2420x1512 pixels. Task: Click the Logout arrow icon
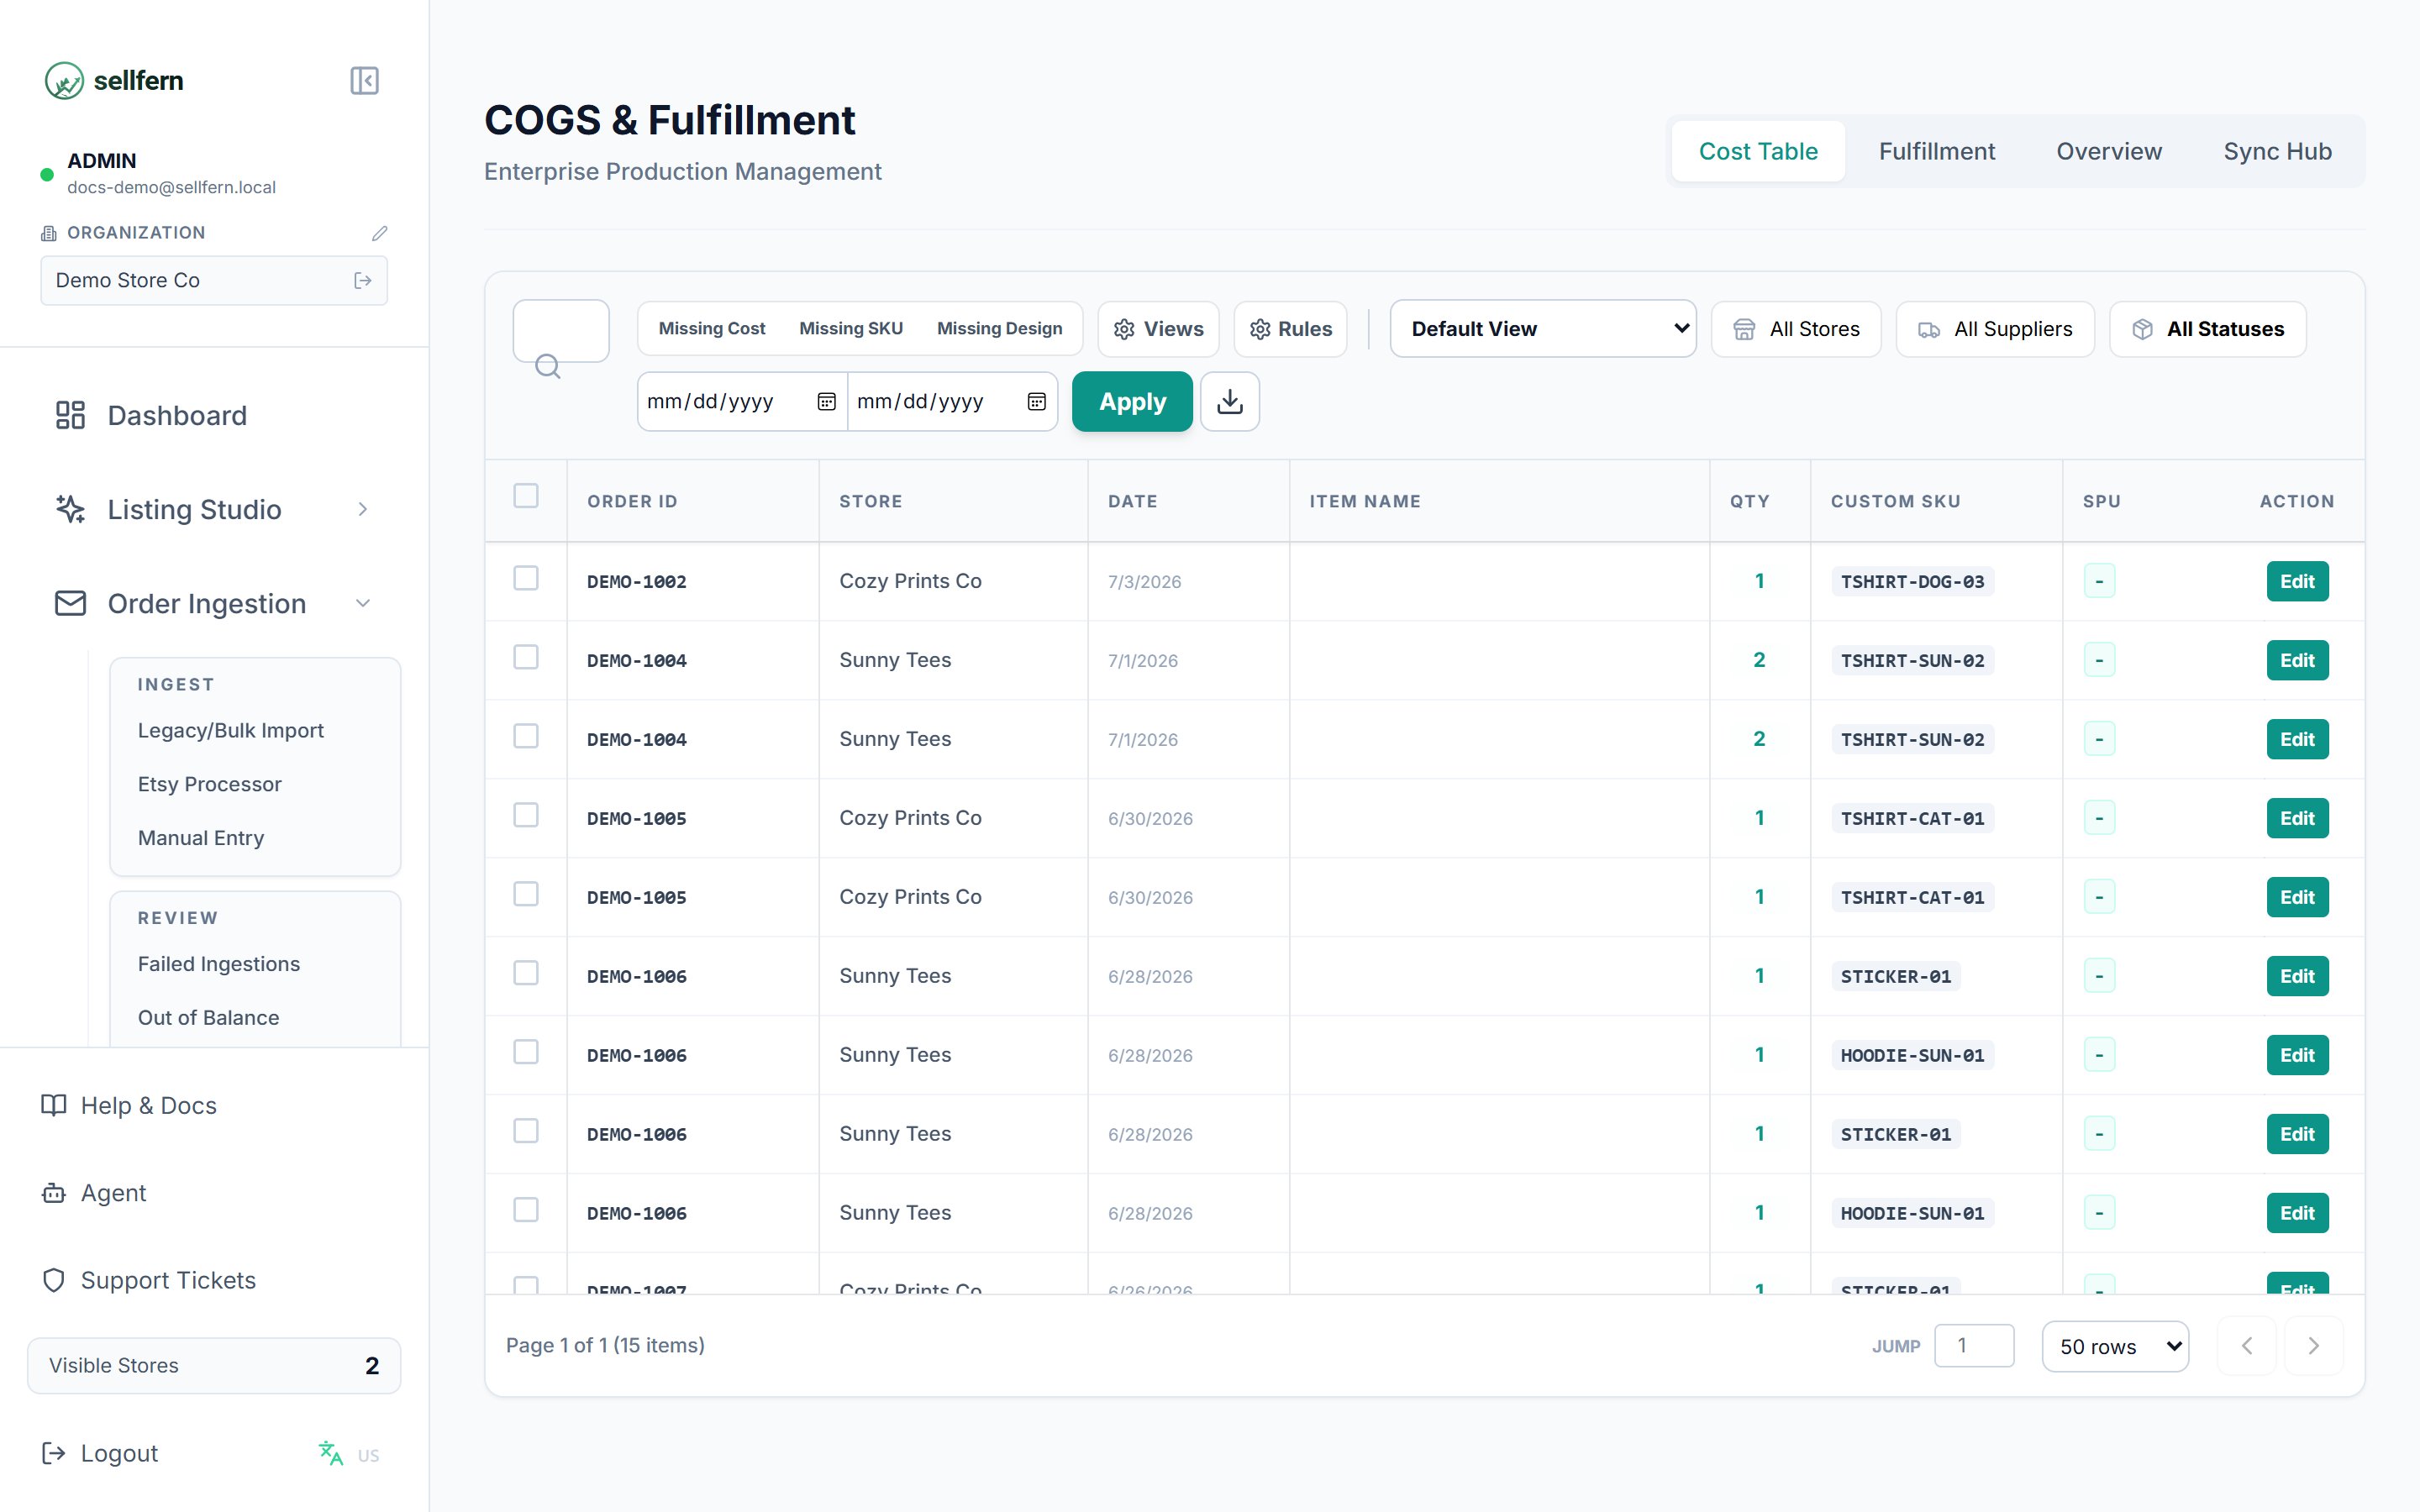click(x=54, y=1453)
